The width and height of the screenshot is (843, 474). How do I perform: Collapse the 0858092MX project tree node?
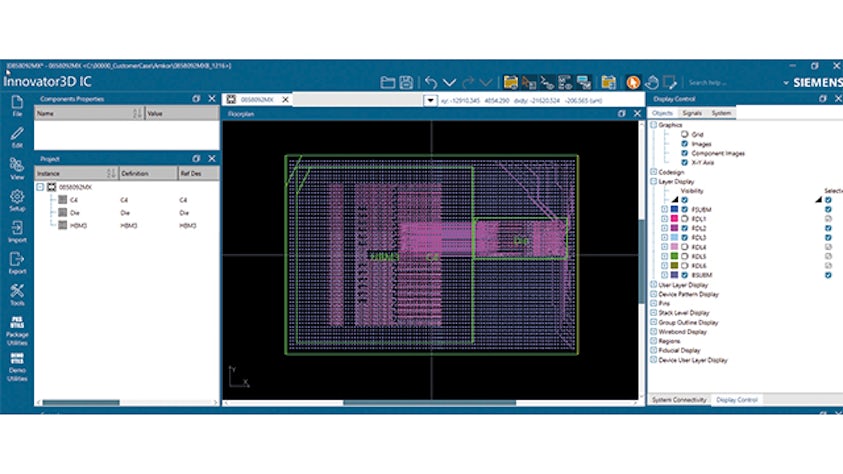pyautogui.click(x=40, y=187)
